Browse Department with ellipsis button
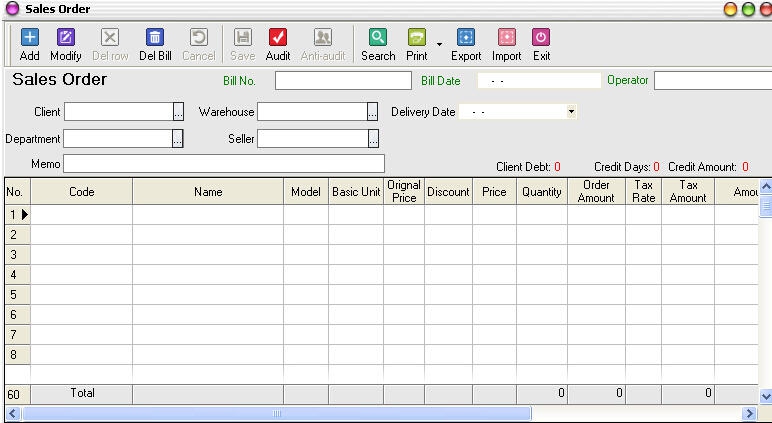772x423 pixels. (178, 139)
